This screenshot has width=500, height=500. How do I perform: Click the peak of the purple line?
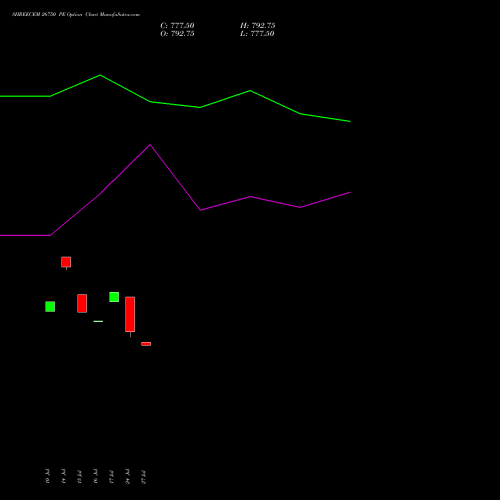click(150, 145)
